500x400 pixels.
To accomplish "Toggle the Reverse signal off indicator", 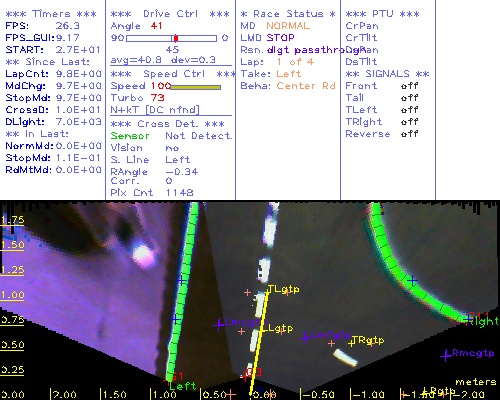I will pyautogui.click(x=410, y=134).
